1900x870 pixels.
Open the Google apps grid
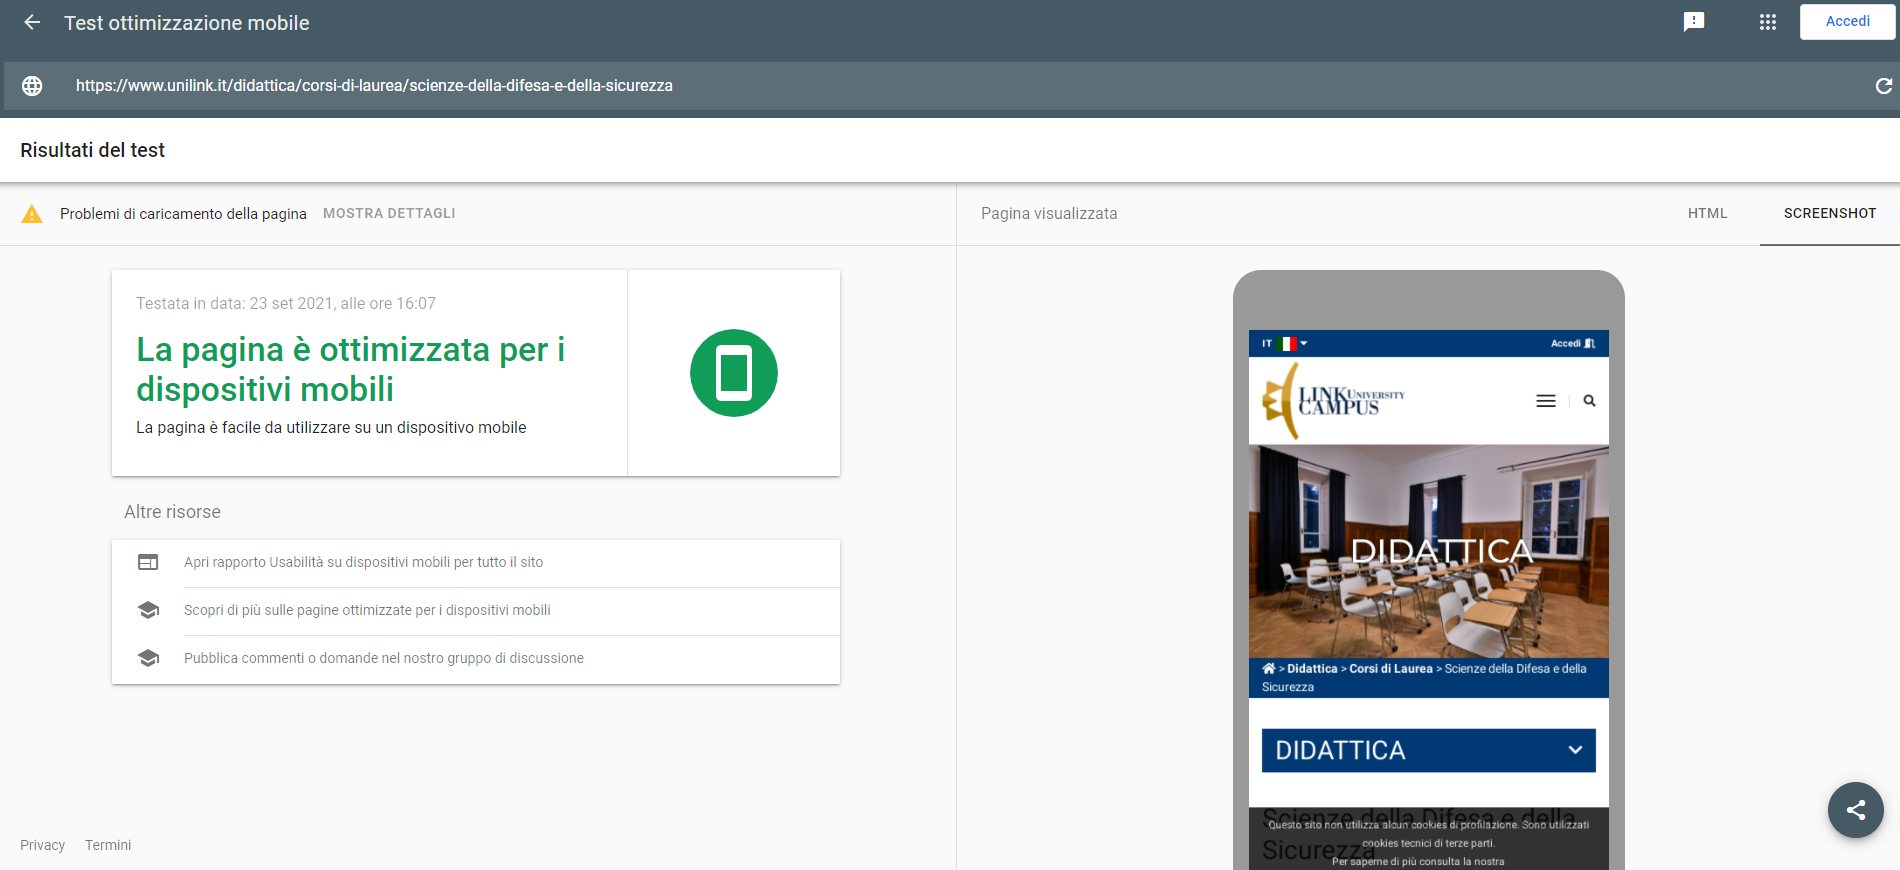pos(1768,22)
